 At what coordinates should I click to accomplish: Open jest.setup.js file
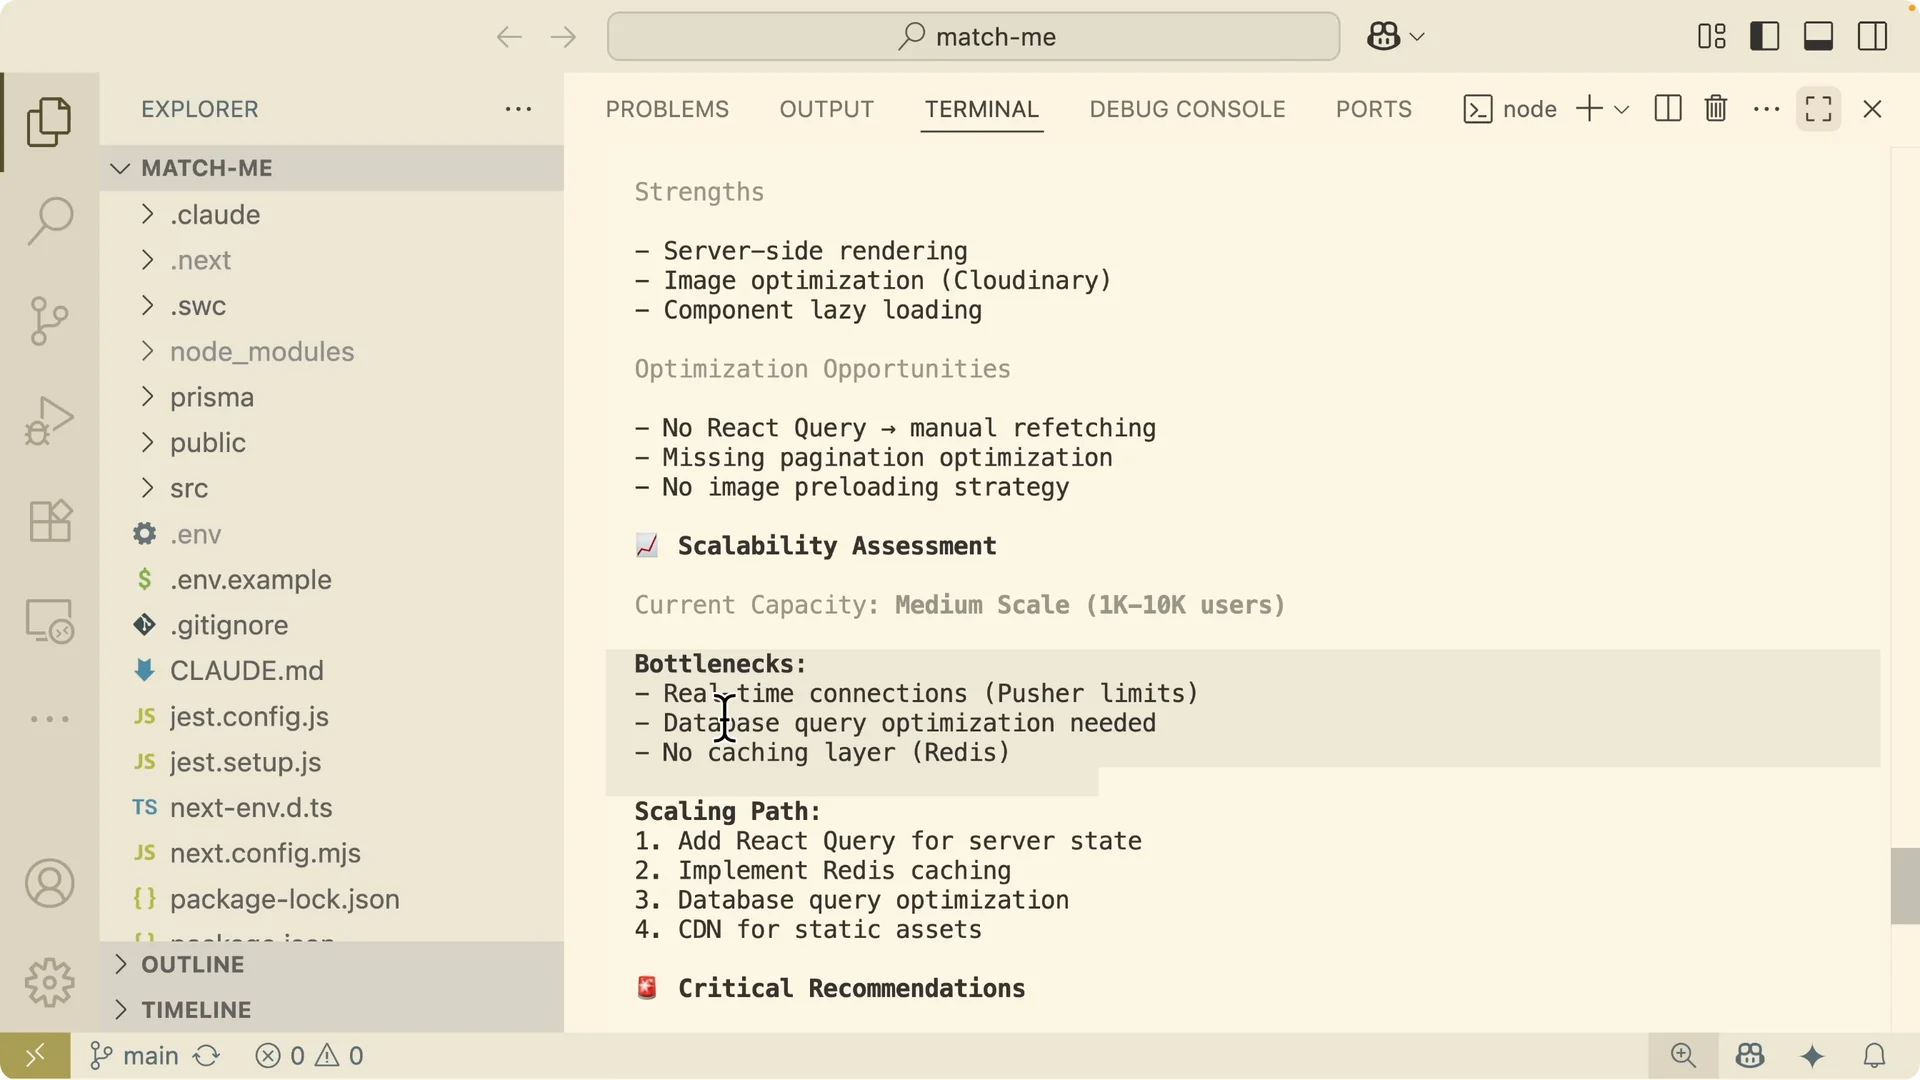[332, 762]
